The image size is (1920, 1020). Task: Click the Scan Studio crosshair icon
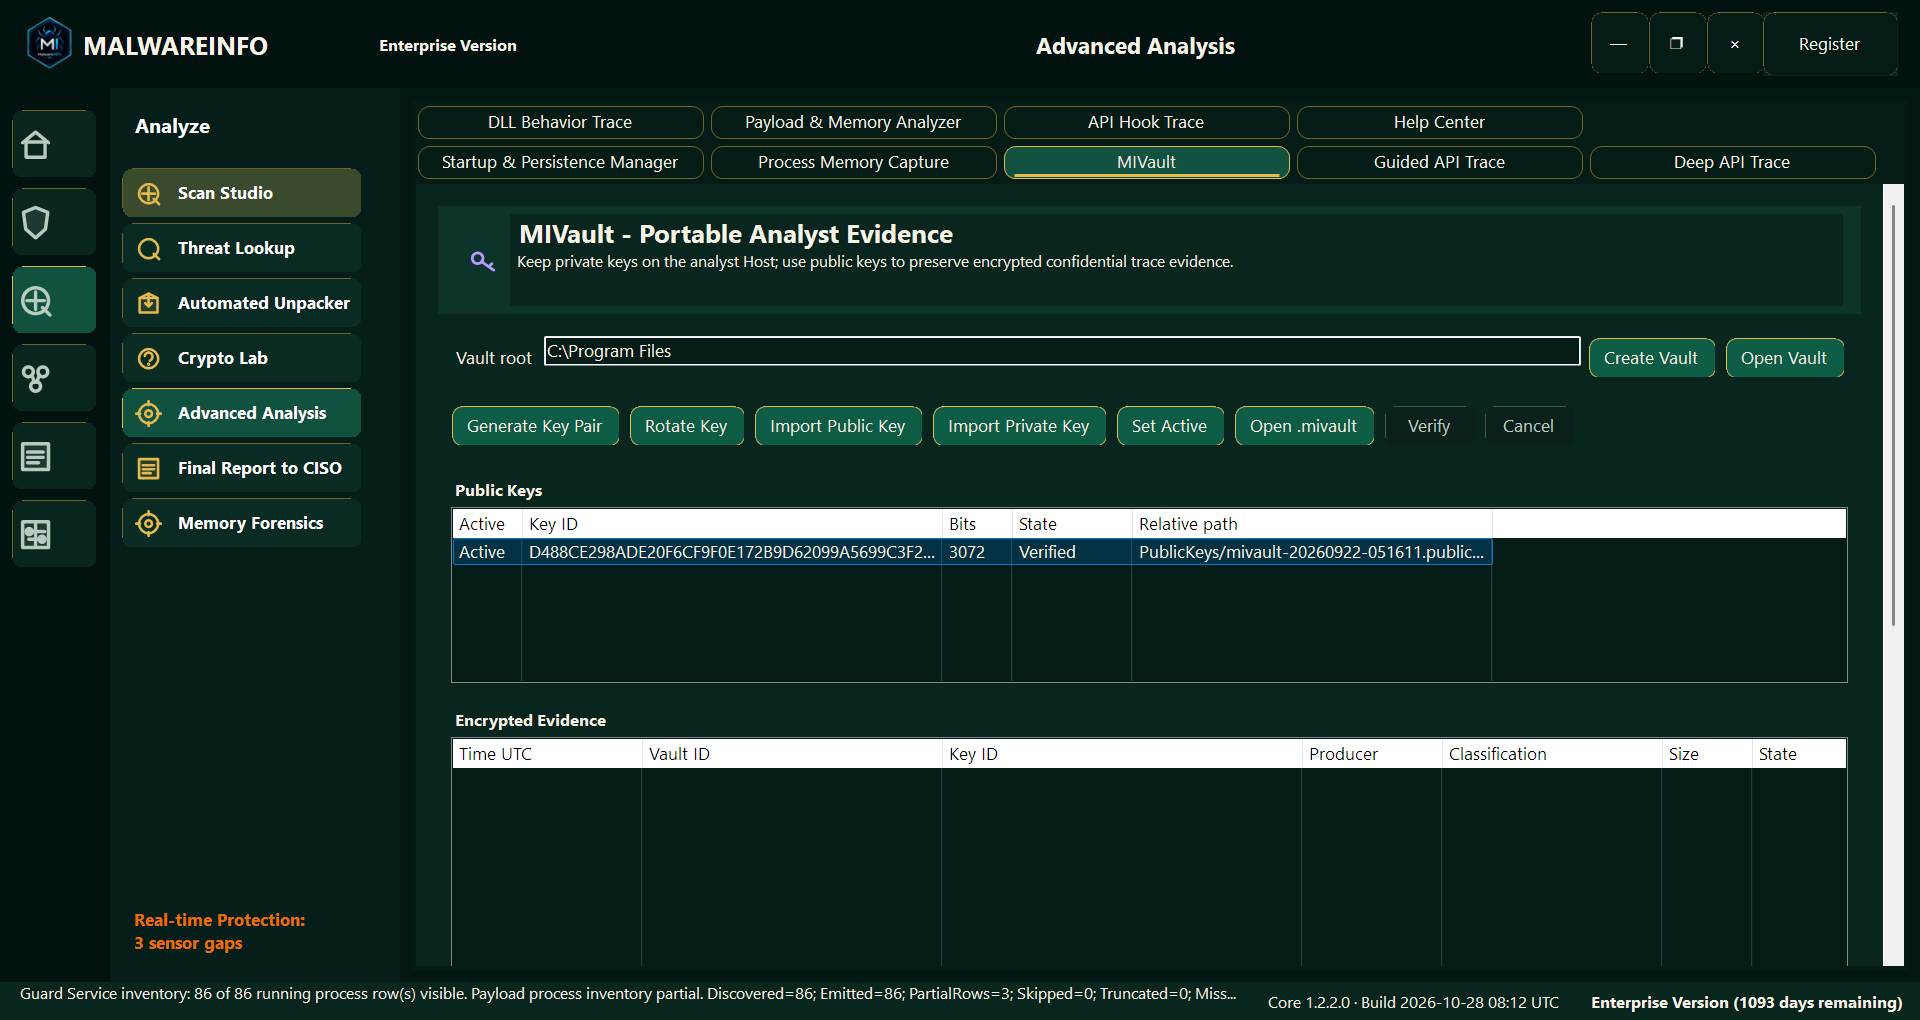pyautogui.click(x=149, y=194)
